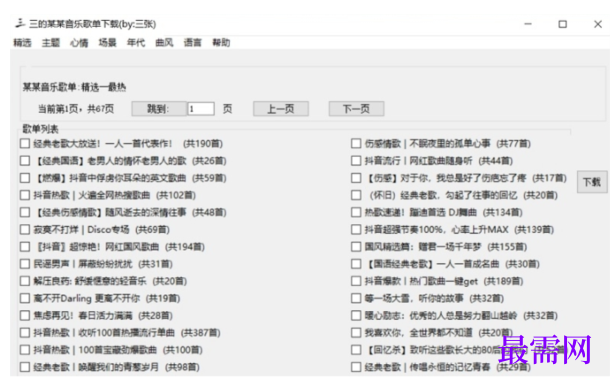610x381 pixels.
Task: Open the 帮助 menu
Action: pyautogui.click(x=221, y=42)
